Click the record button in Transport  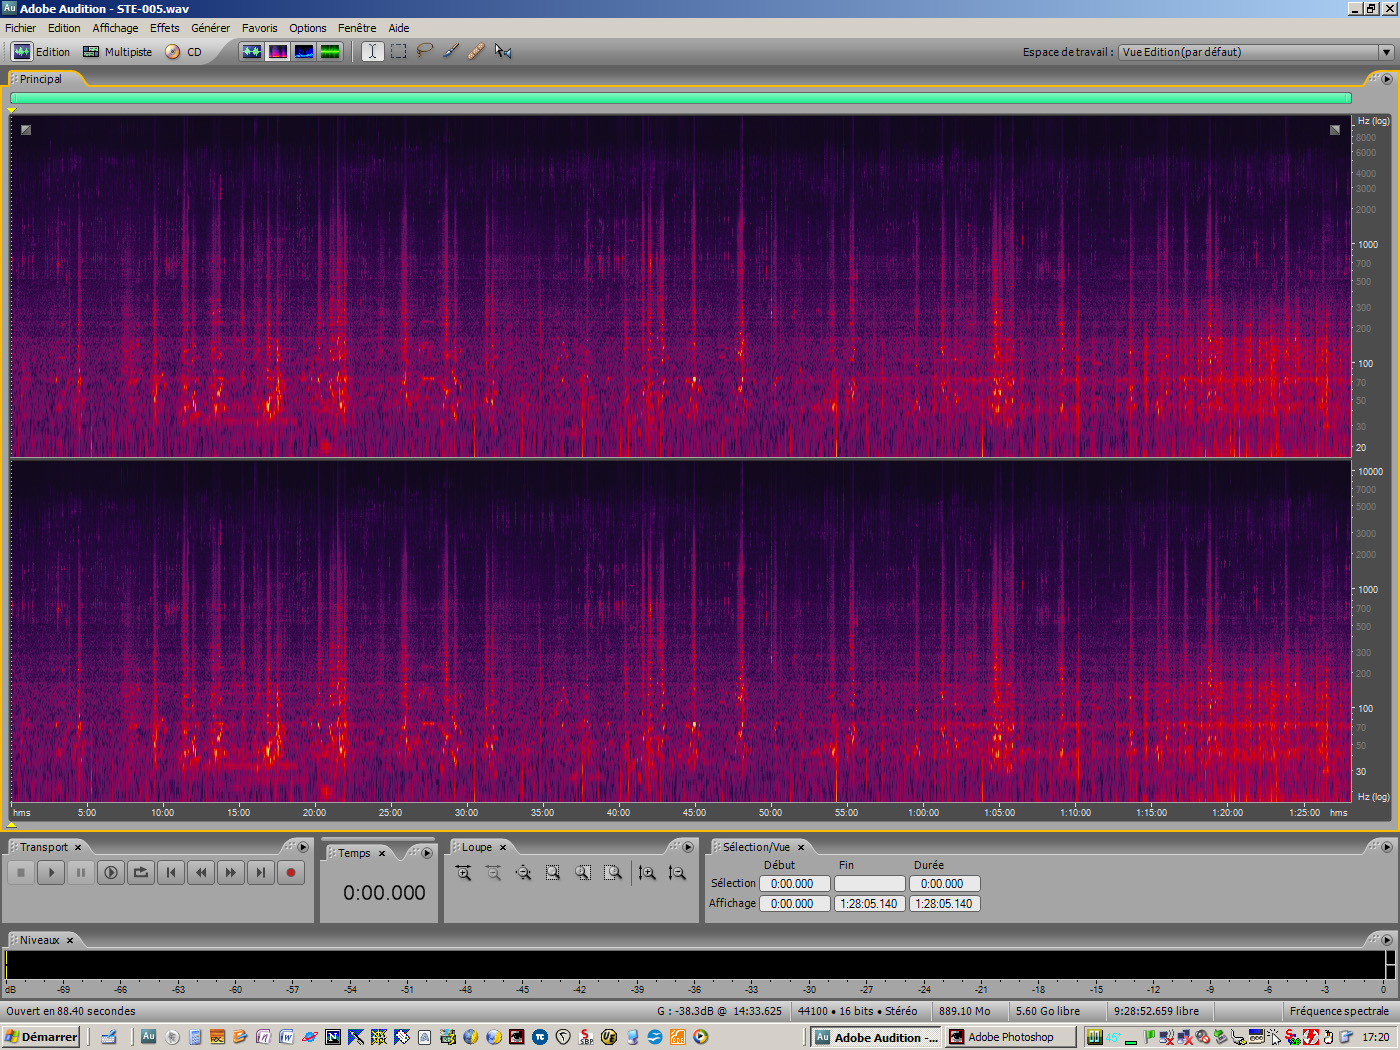(290, 872)
